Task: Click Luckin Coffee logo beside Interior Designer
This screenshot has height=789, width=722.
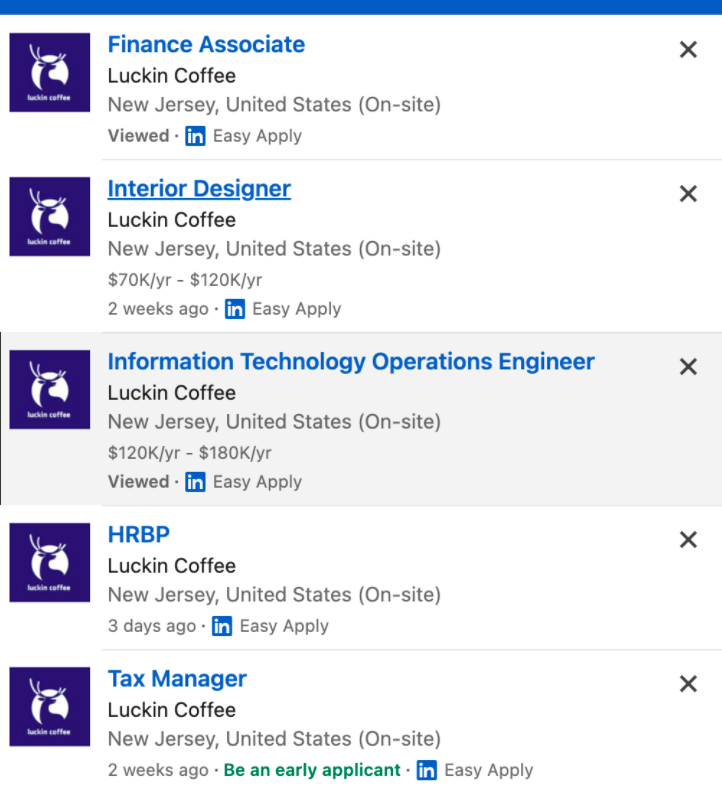Action: pos(50,216)
